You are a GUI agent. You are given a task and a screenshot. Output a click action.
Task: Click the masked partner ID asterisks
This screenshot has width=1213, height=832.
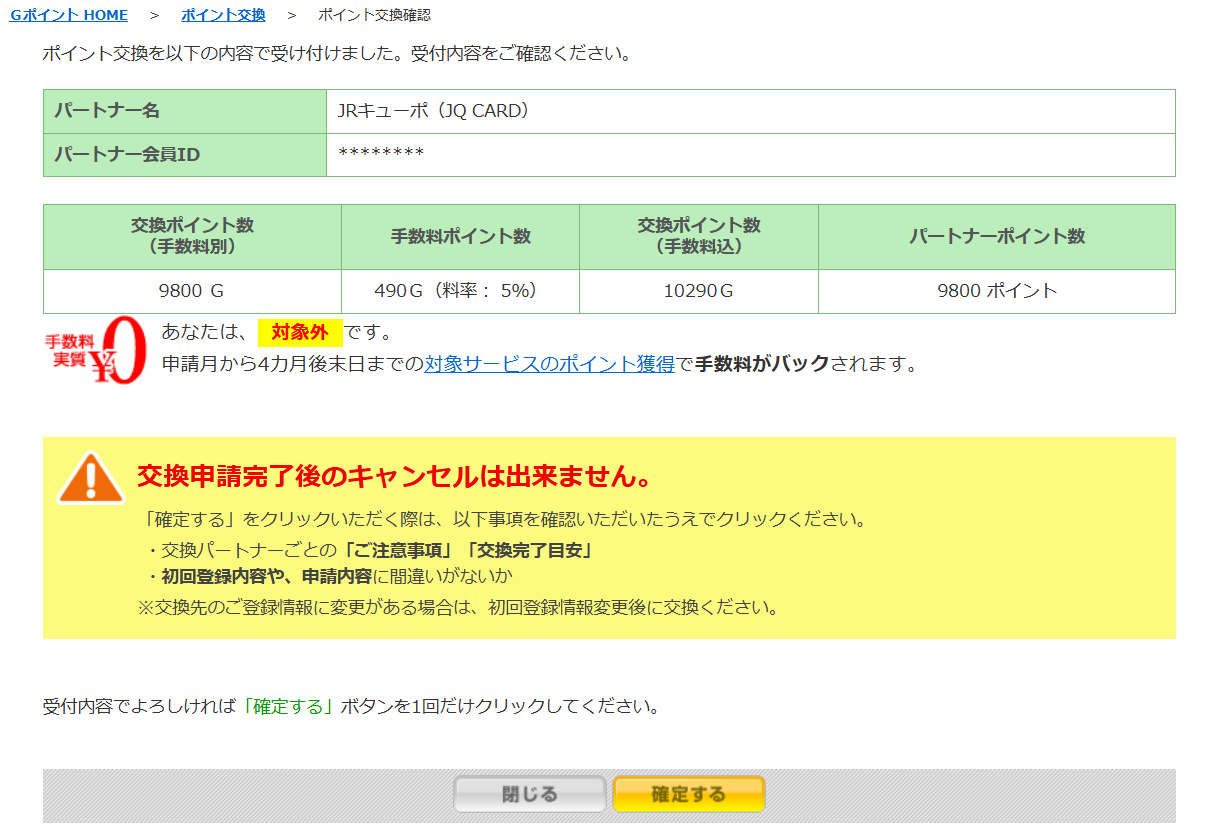(381, 154)
